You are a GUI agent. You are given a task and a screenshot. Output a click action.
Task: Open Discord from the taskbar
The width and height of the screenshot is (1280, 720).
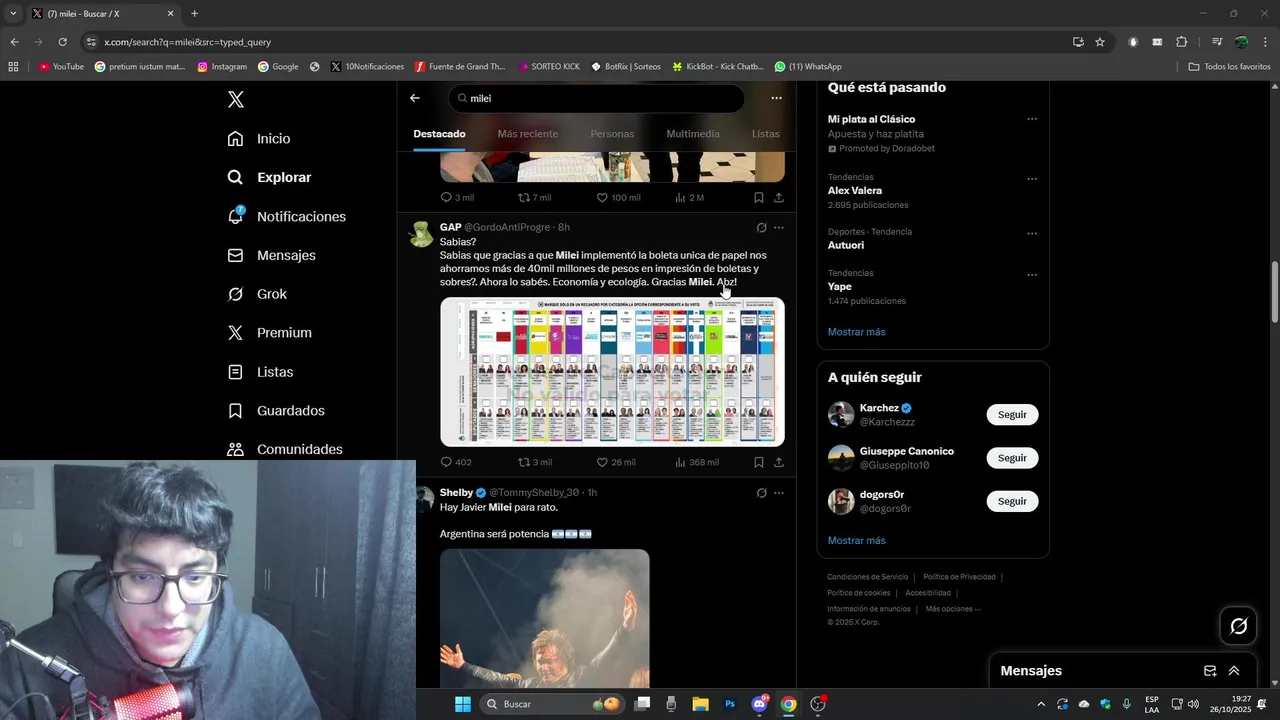click(759, 704)
